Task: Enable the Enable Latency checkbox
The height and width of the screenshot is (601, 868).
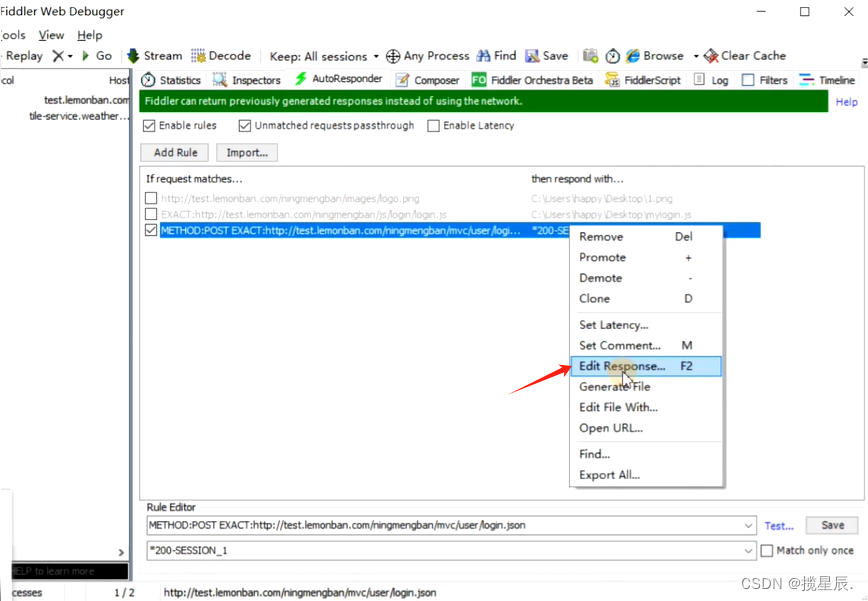Action: pyautogui.click(x=433, y=126)
